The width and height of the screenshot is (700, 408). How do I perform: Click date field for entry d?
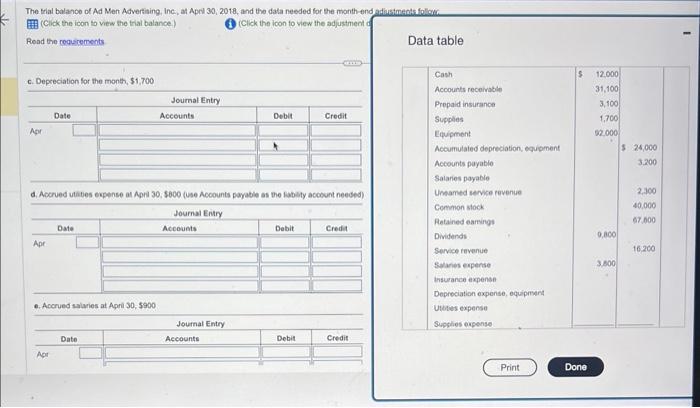[87, 242]
